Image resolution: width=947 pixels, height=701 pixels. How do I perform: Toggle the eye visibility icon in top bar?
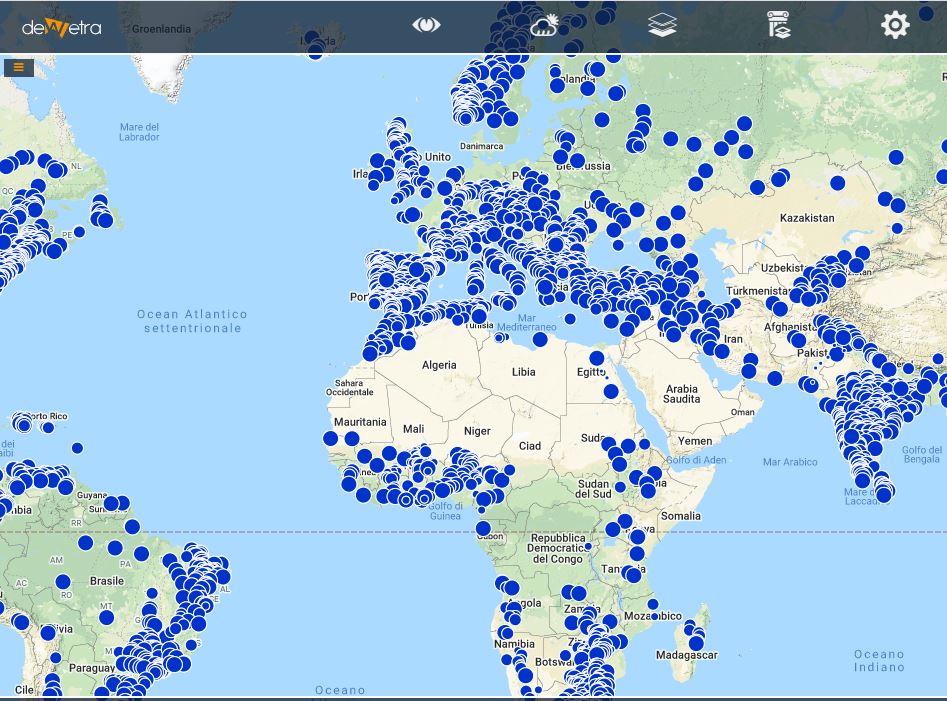click(x=426, y=25)
